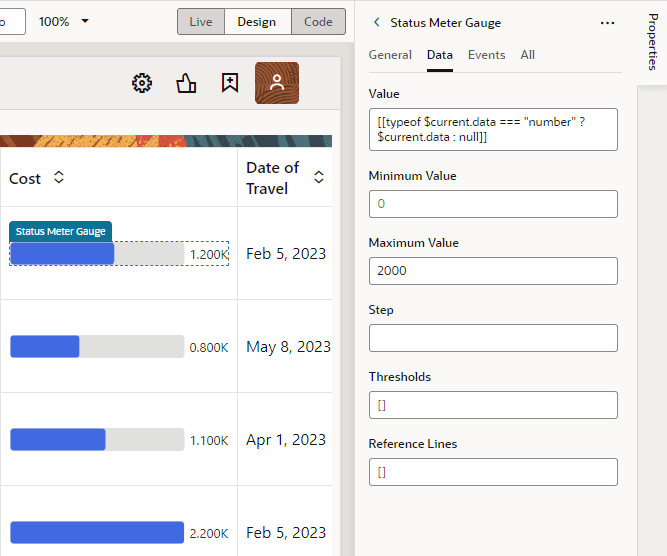Open the Events tab
This screenshot has height=556, width=667.
pyautogui.click(x=487, y=55)
